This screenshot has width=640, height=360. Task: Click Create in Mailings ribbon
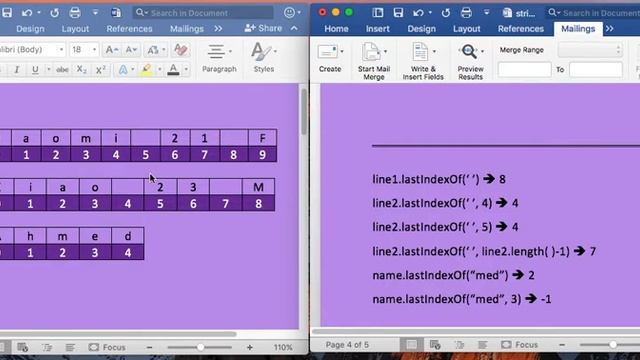pyautogui.click(x=330, y=58)
